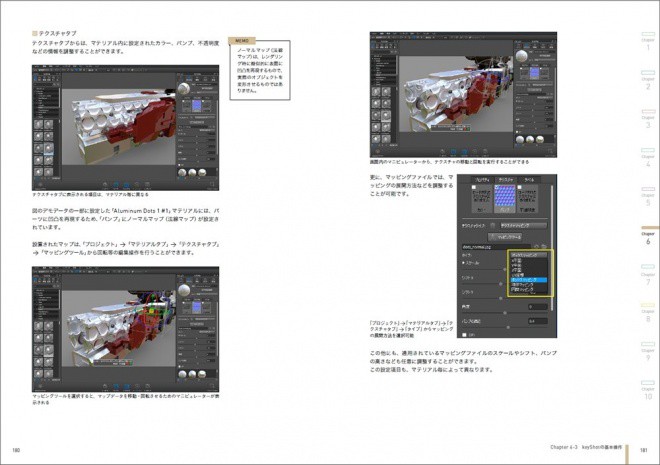
Task: Click the folder icon next to dots_normal.jpg
Action: coord(544,247)
